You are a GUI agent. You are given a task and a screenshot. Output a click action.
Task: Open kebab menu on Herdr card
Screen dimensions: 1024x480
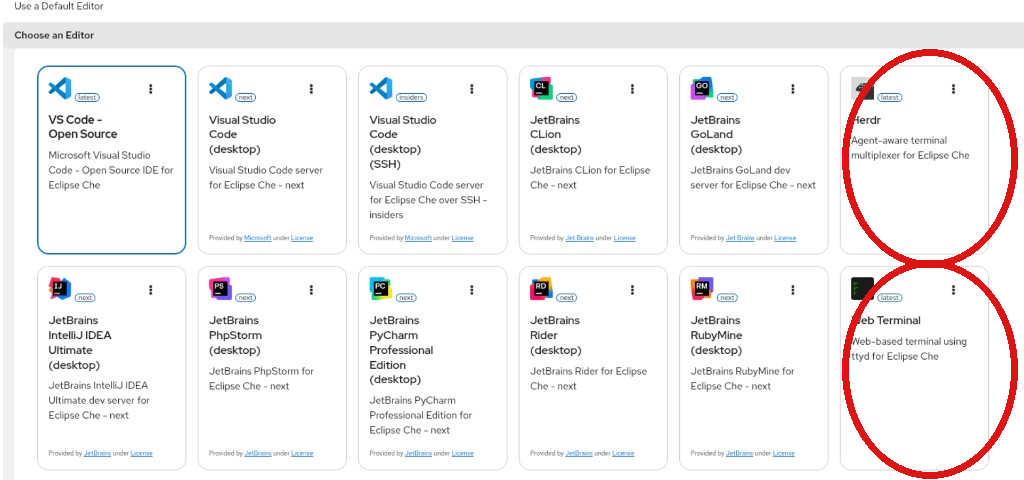pos(953,89)
